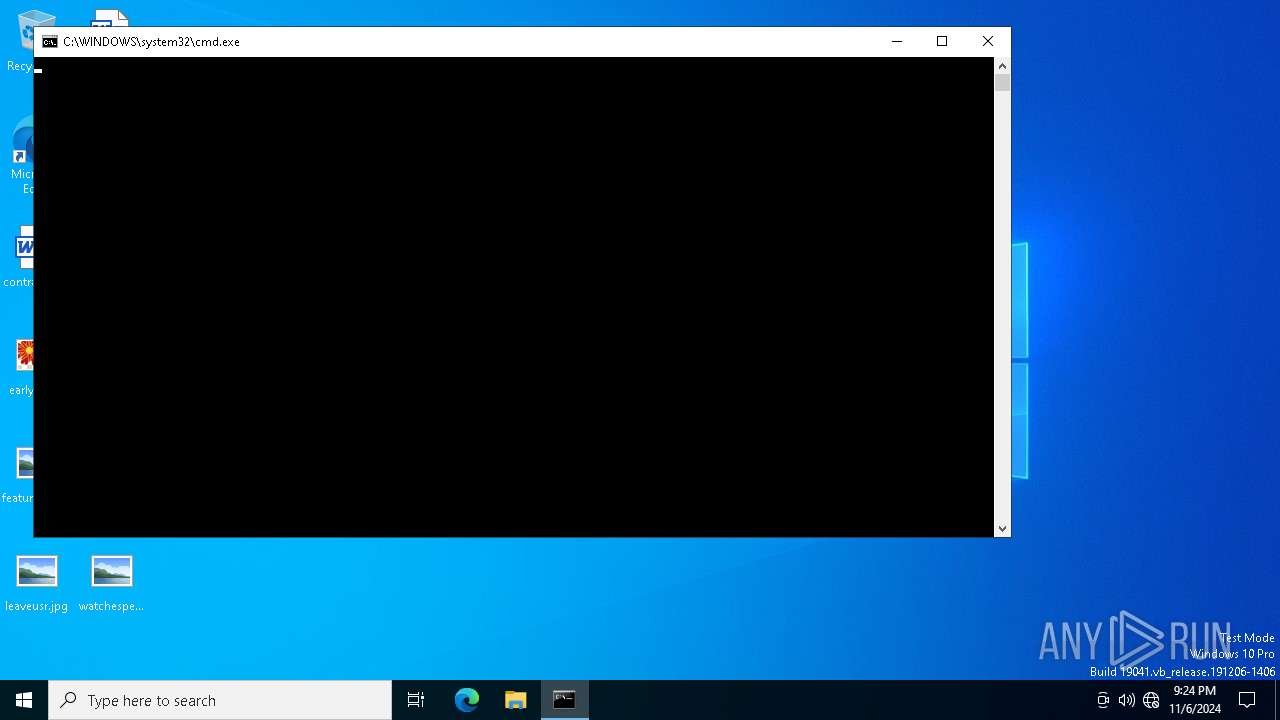The width and height of the screenshot is (1280, 720).
Task: Open the network status tray icon
Action: coord(1151,700)
